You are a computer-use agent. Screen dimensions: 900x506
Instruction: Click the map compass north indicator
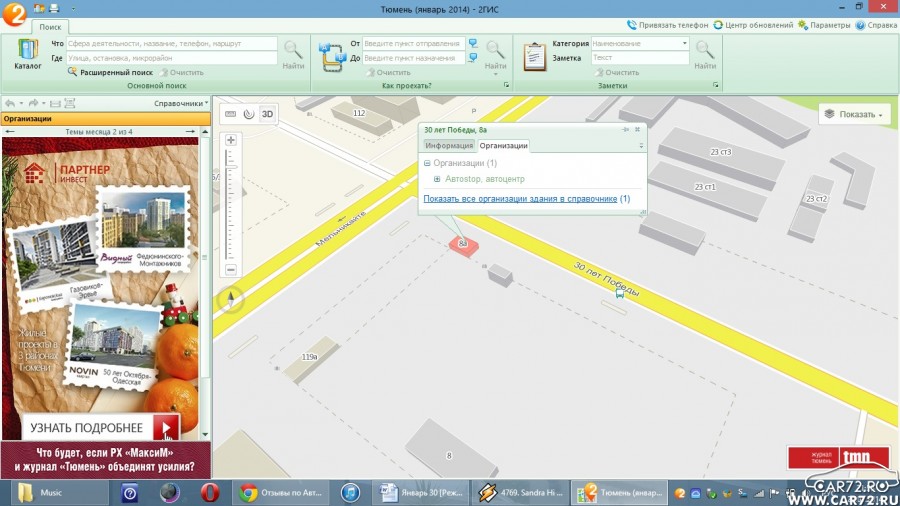tap(231, 299)
